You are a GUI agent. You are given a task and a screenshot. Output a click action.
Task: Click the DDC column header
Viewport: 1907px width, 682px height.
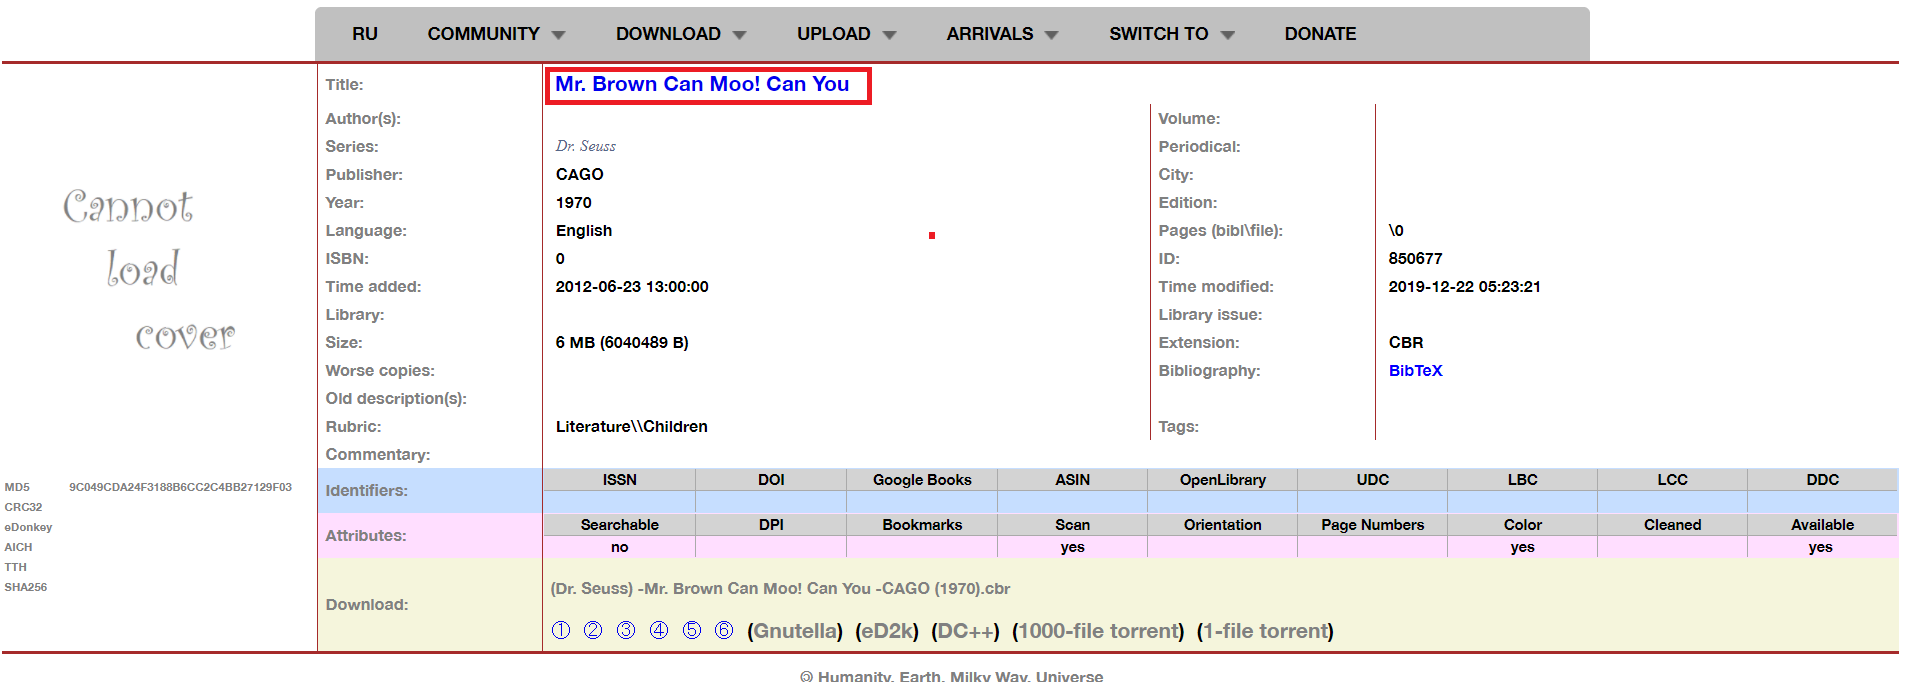[x=1823, y=480]
